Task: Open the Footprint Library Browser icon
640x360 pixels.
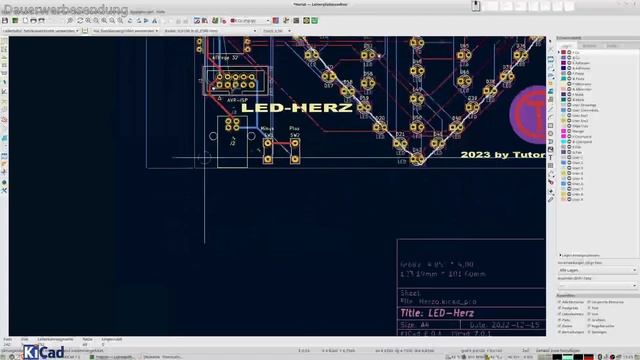Action: (x=205, y=20)
